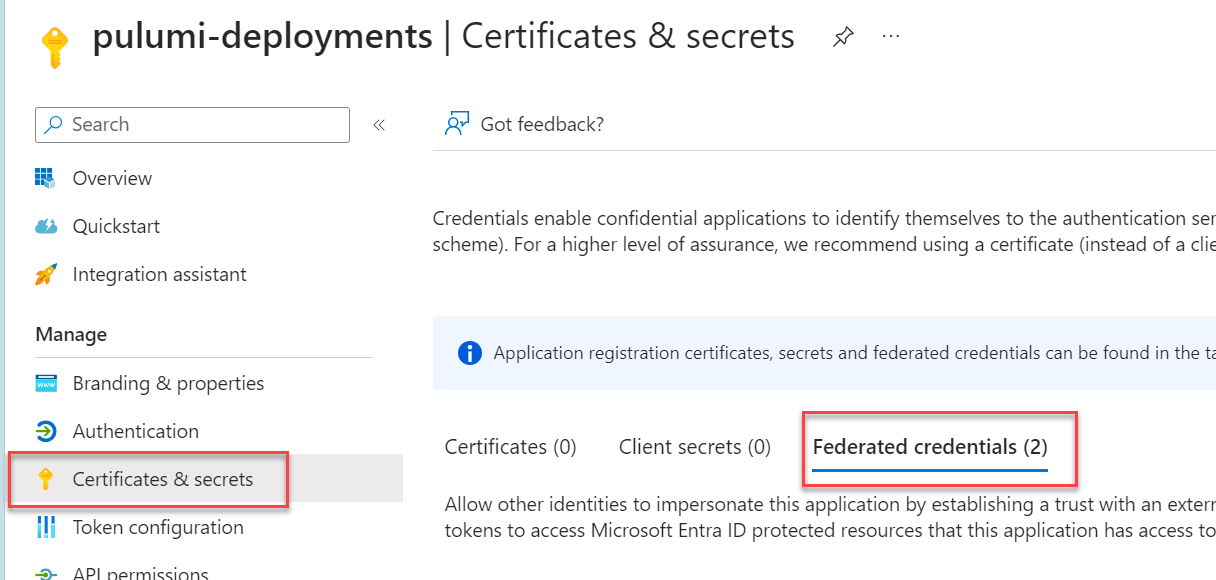
Task: Click the pulumi-deployments title text
Action: 262,38
